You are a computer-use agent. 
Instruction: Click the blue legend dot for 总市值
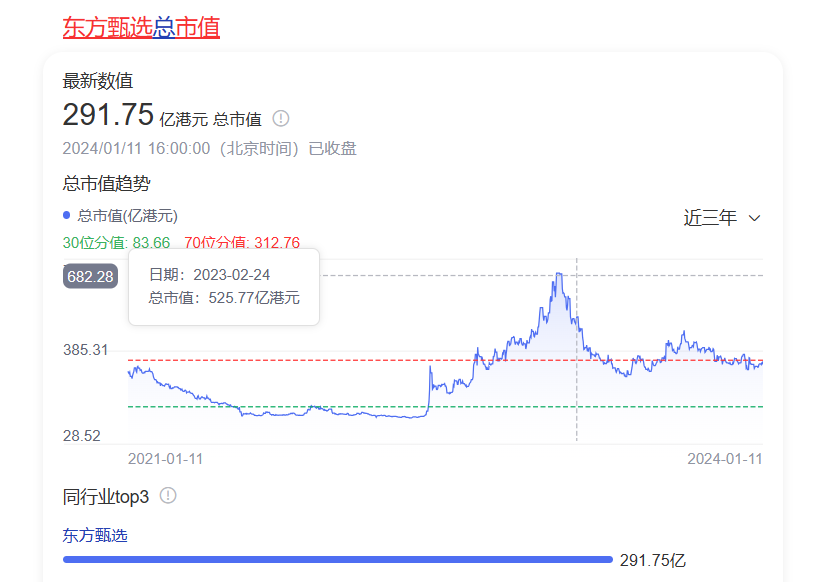click(x=67, y=215)
